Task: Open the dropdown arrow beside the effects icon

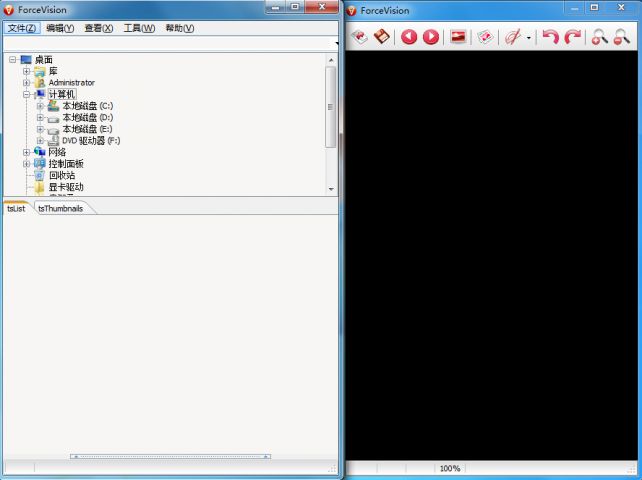Action: [x=528, y=38]
